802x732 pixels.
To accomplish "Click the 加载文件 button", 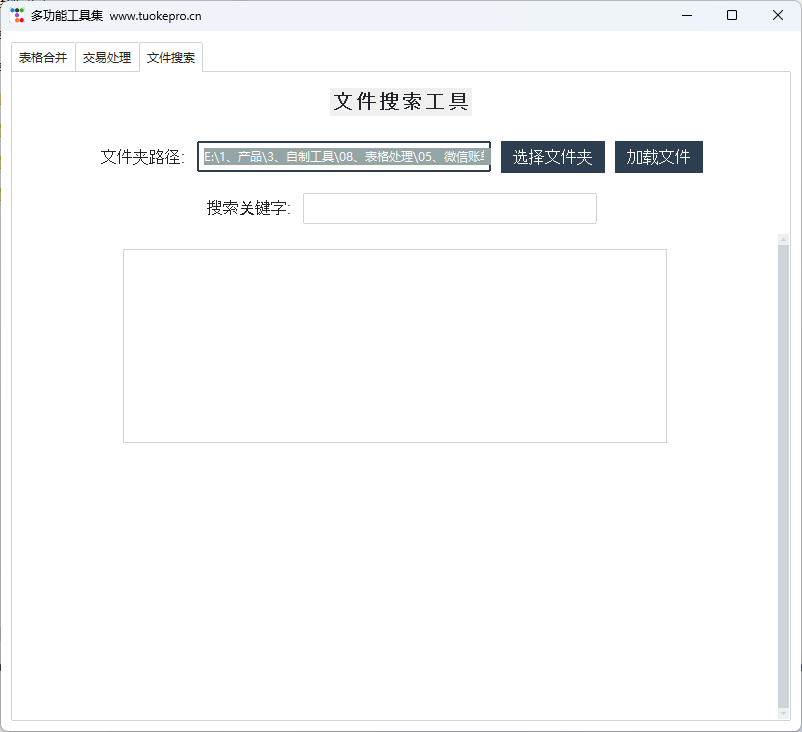I will coord(658,157).
